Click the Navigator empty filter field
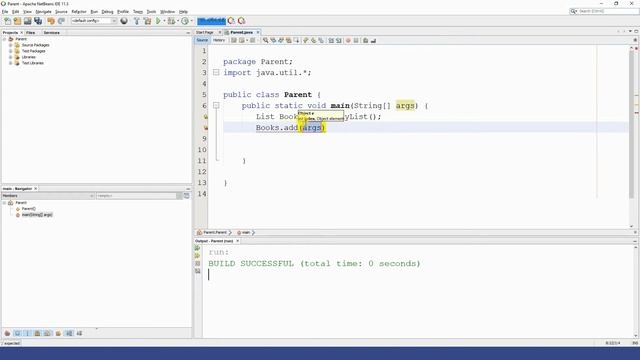Screen dimensions: 640x360 point(139,196)
